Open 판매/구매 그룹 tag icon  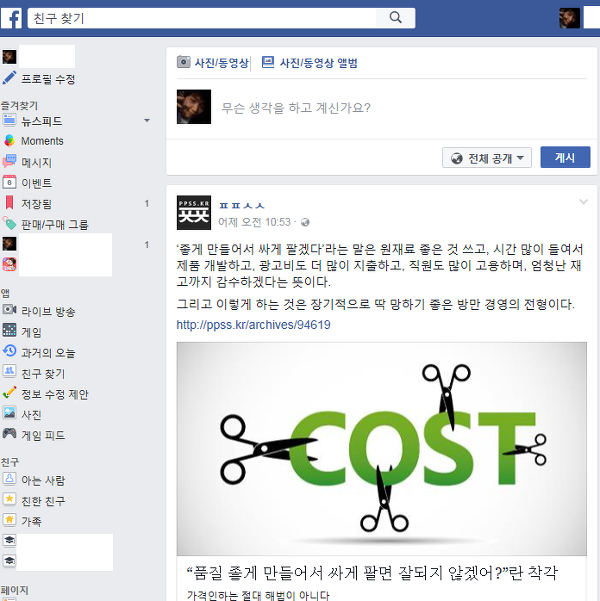[x=9, y=223]
